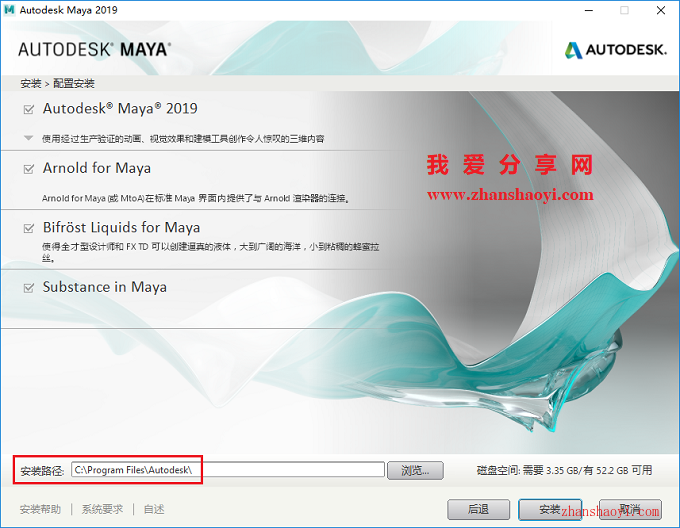Minimize the installer window

coord(586,10)
